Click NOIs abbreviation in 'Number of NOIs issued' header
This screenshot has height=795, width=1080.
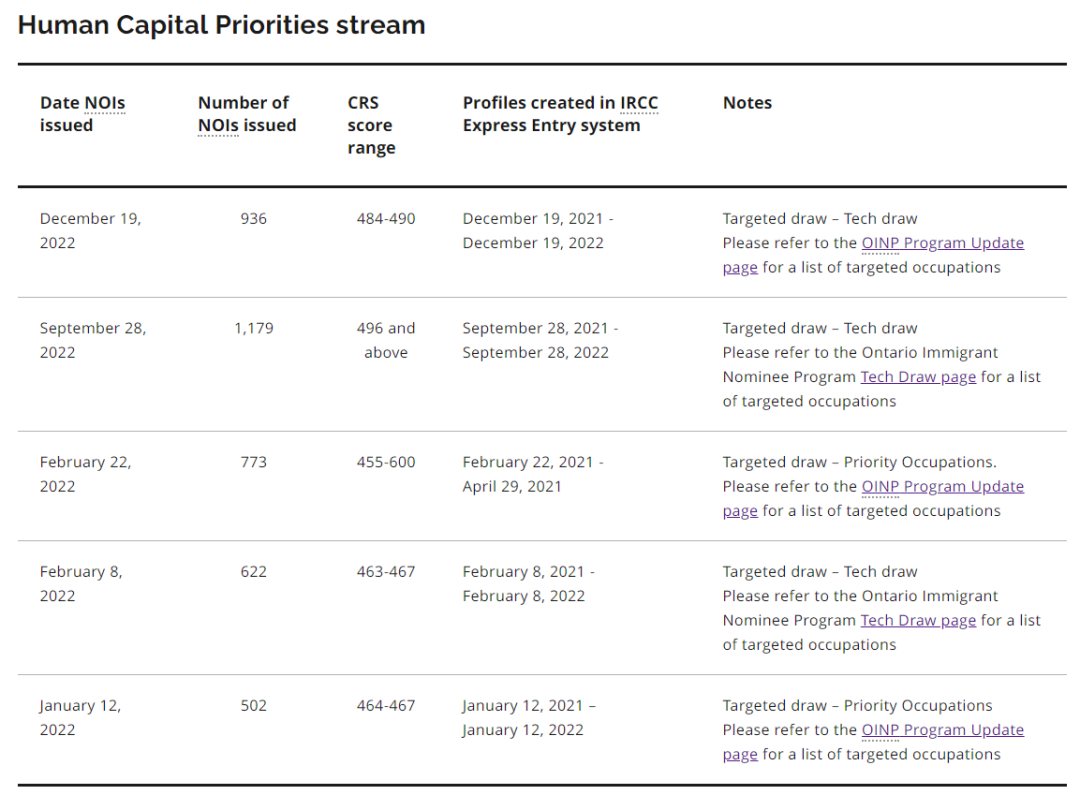tap(218, 126)
